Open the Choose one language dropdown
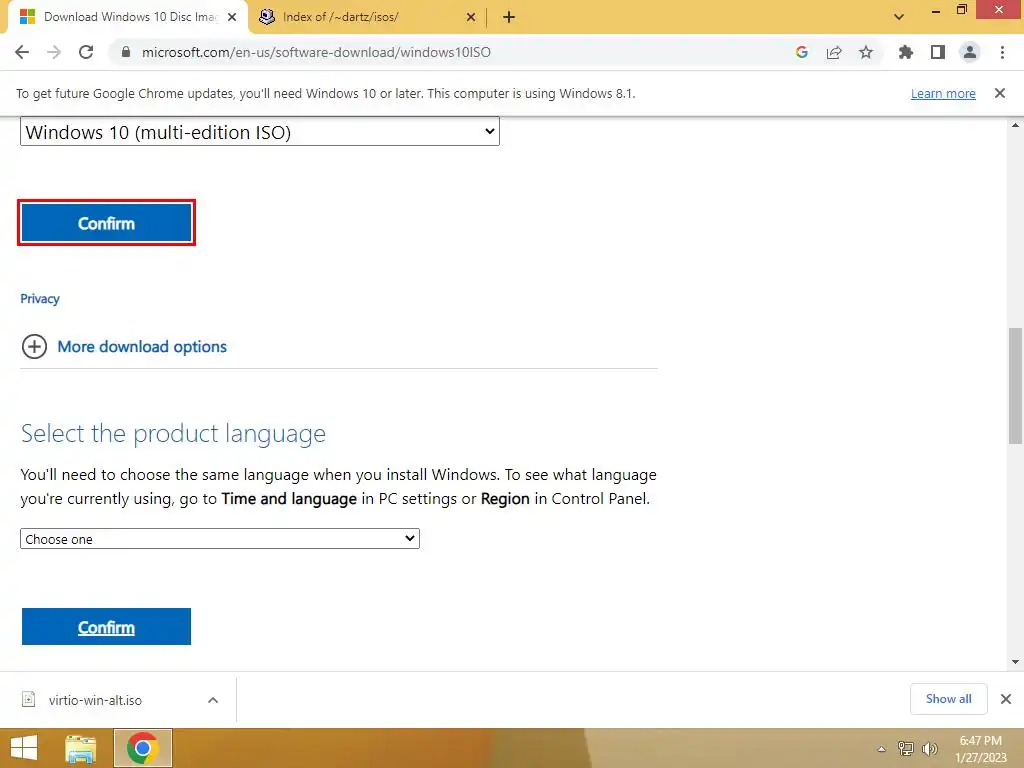 pos(219,539)
